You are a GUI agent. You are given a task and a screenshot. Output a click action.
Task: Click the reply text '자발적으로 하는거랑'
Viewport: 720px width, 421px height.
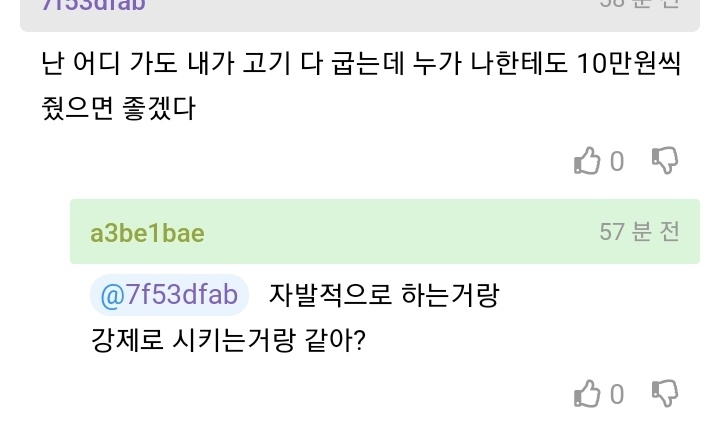click(x=383, y=295)
